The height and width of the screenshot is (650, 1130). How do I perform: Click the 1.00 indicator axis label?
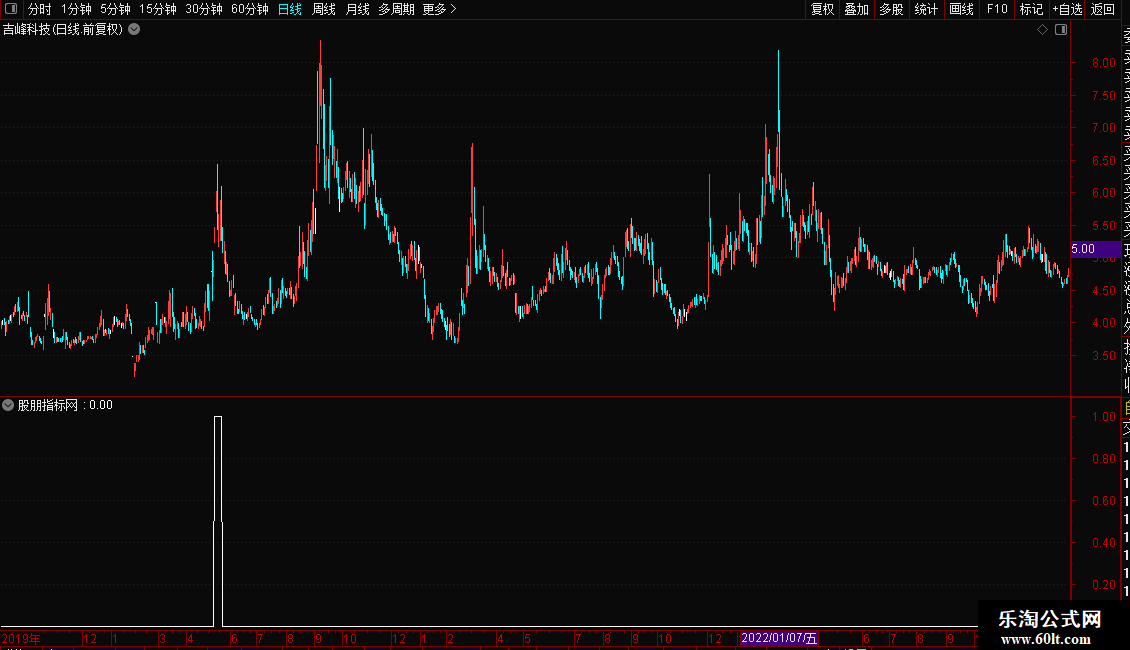point(1103,417)
